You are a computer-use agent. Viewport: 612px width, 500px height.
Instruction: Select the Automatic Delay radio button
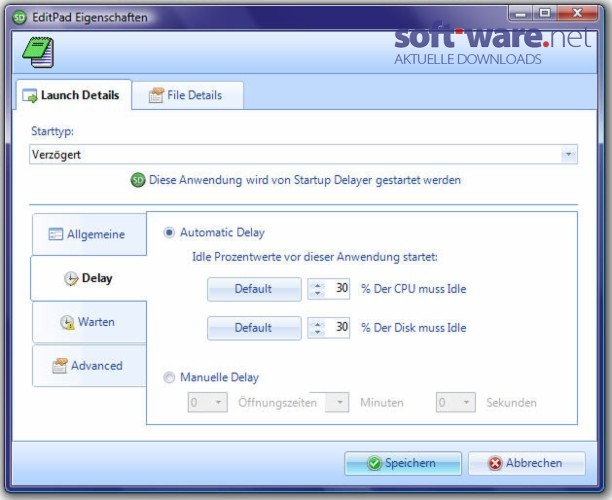click(169, 233)
